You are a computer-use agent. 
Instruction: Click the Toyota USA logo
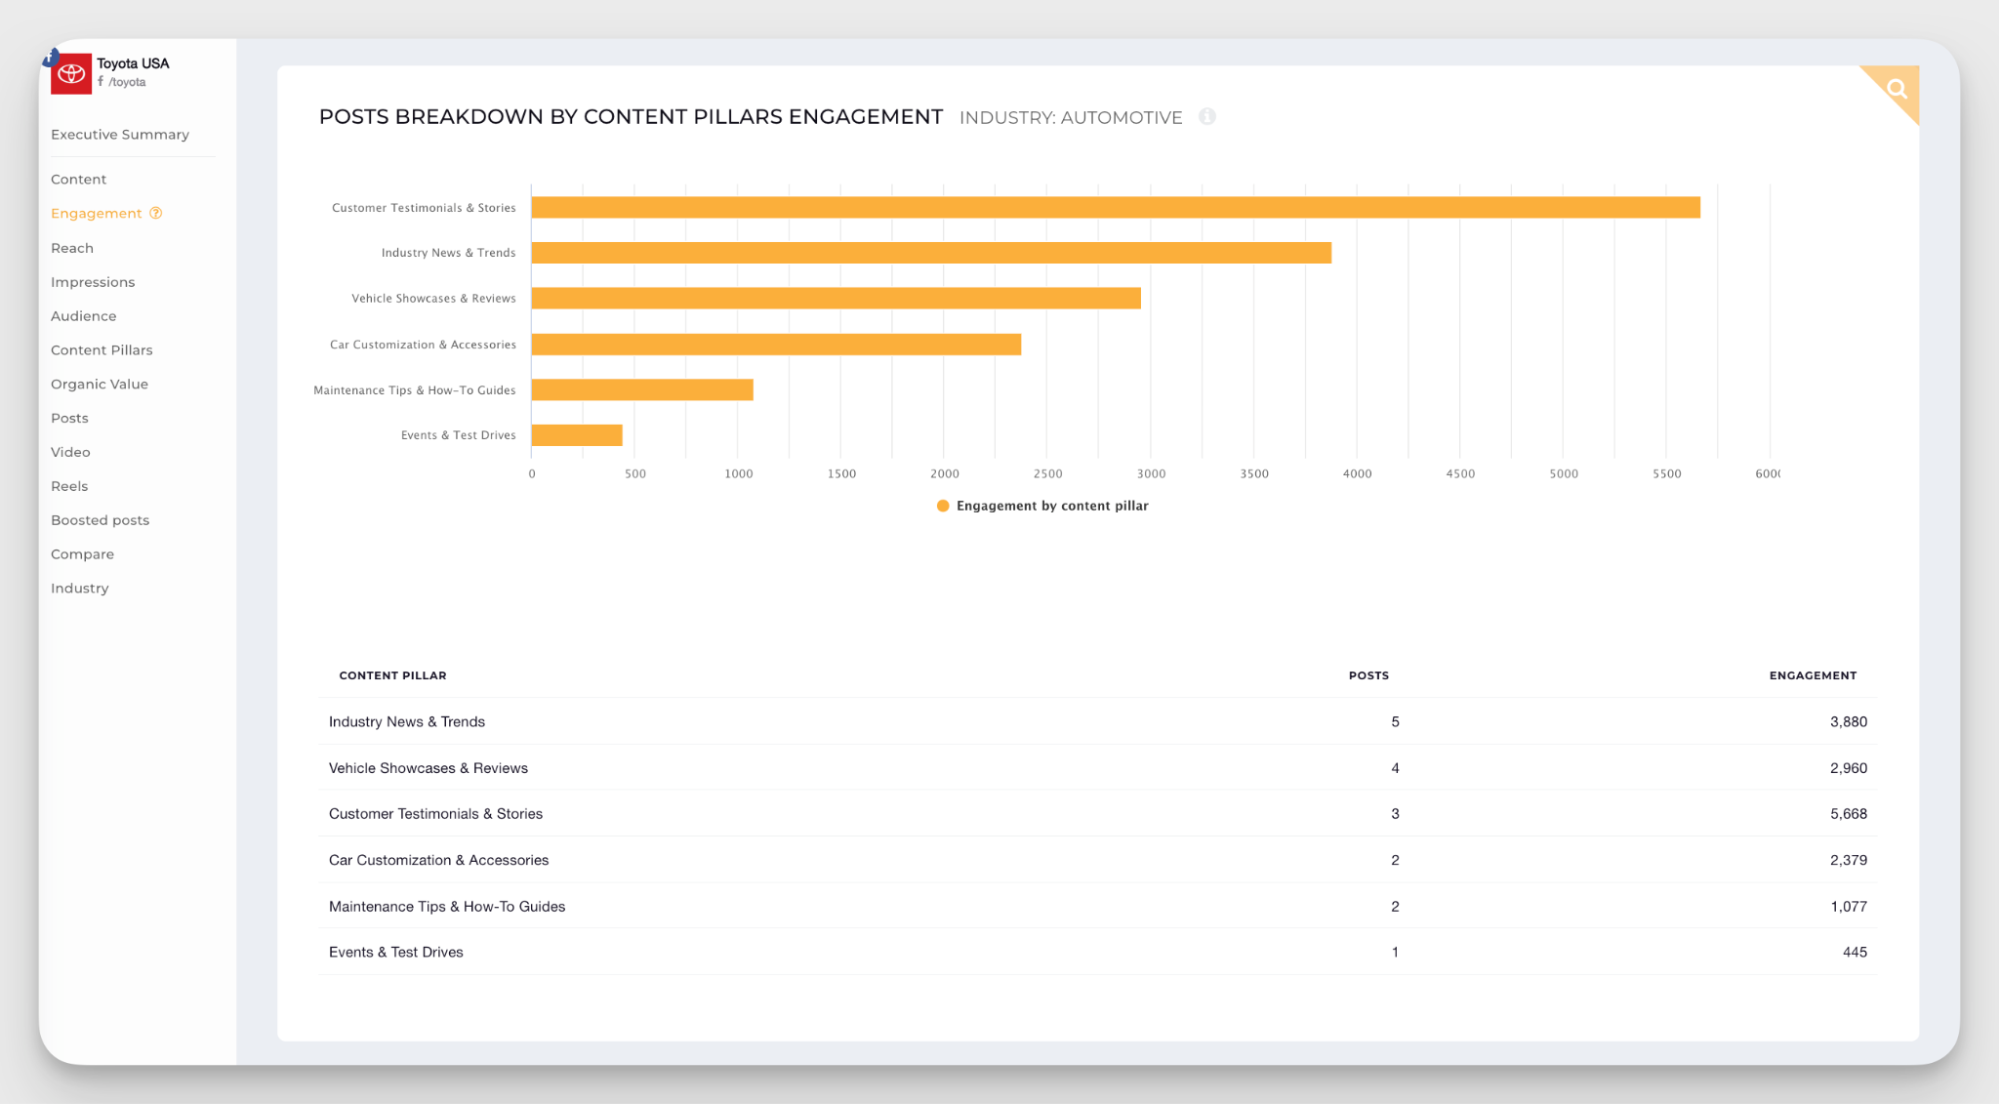(x=71, y=73)
